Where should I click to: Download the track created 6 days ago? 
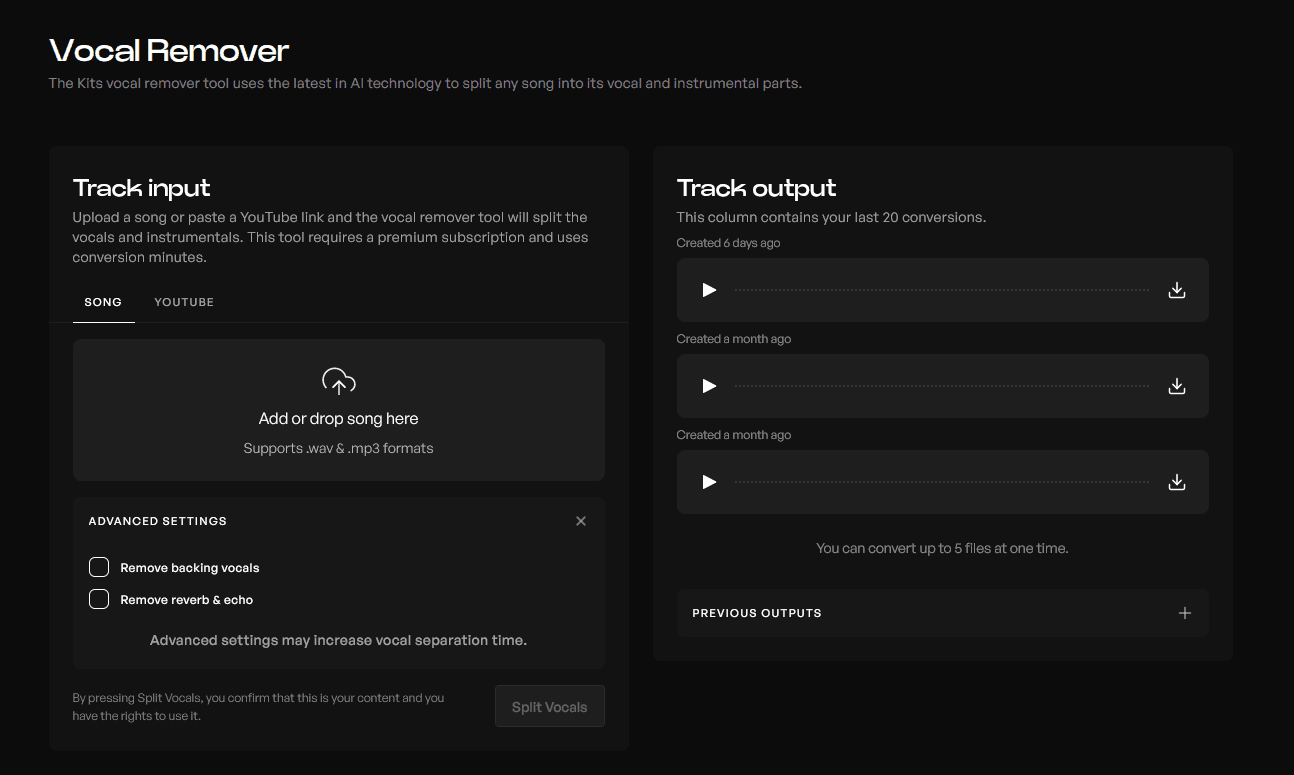1177,290
